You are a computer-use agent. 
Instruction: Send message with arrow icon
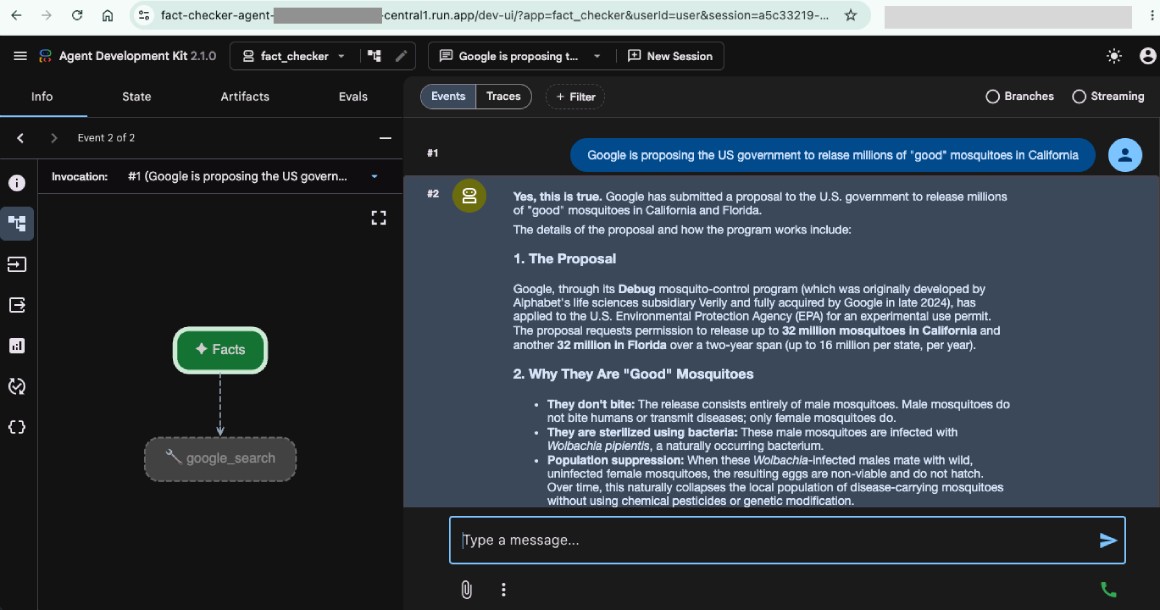tap(1107, 540)
